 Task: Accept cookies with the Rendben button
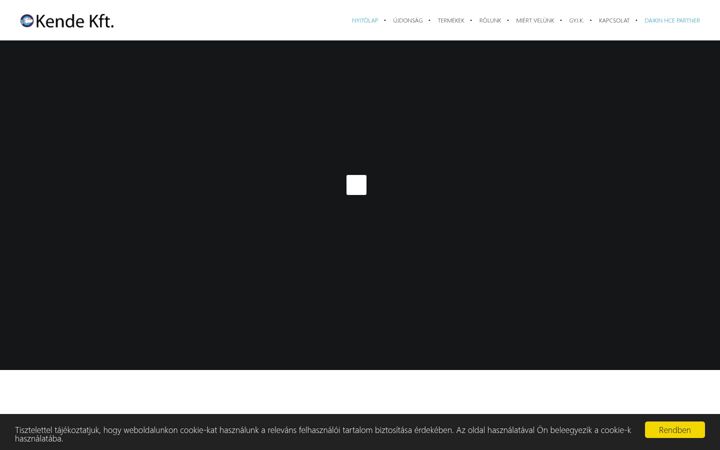(x=675, y=430)
